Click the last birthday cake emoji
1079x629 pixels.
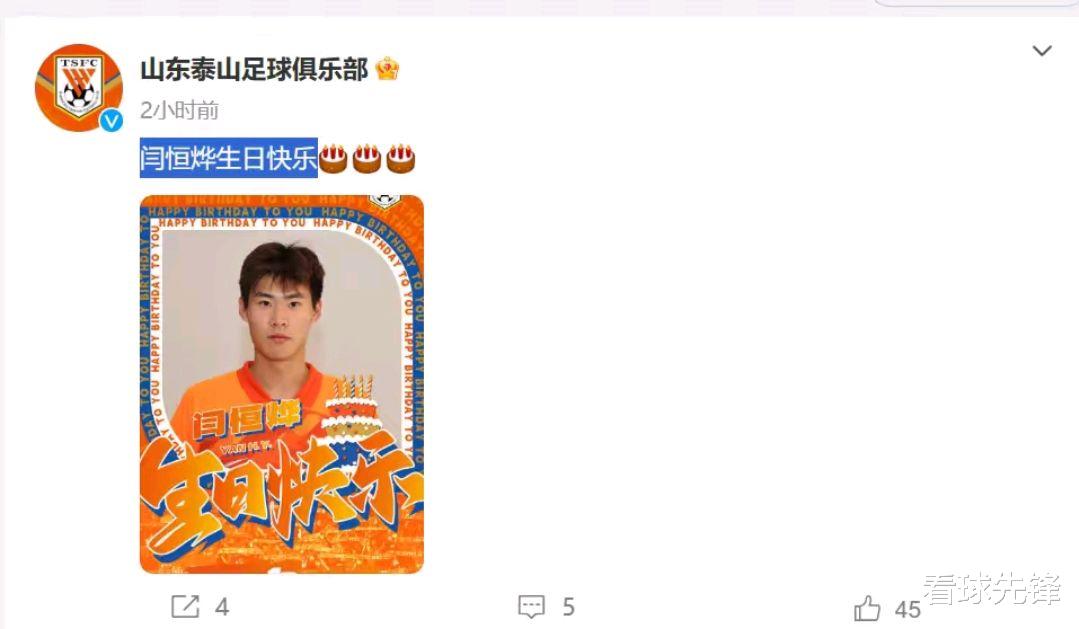[x=400, y=158]
